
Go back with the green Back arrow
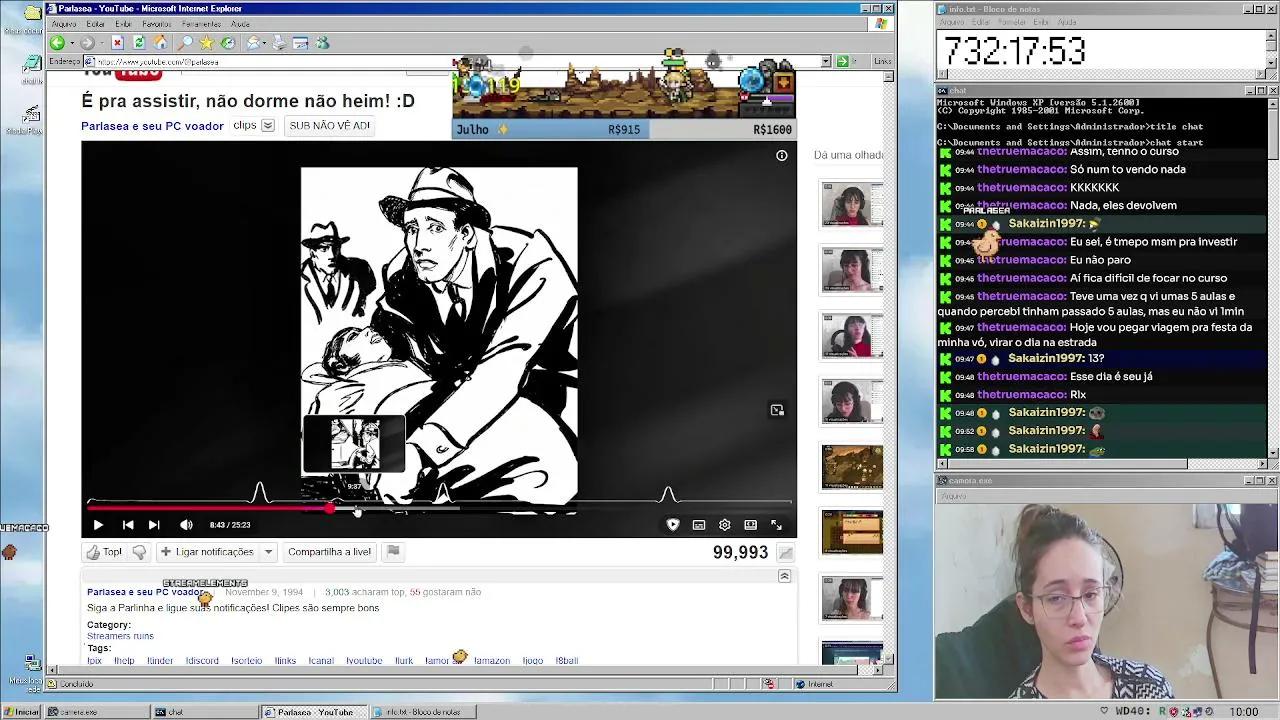(x=57, y=43)
